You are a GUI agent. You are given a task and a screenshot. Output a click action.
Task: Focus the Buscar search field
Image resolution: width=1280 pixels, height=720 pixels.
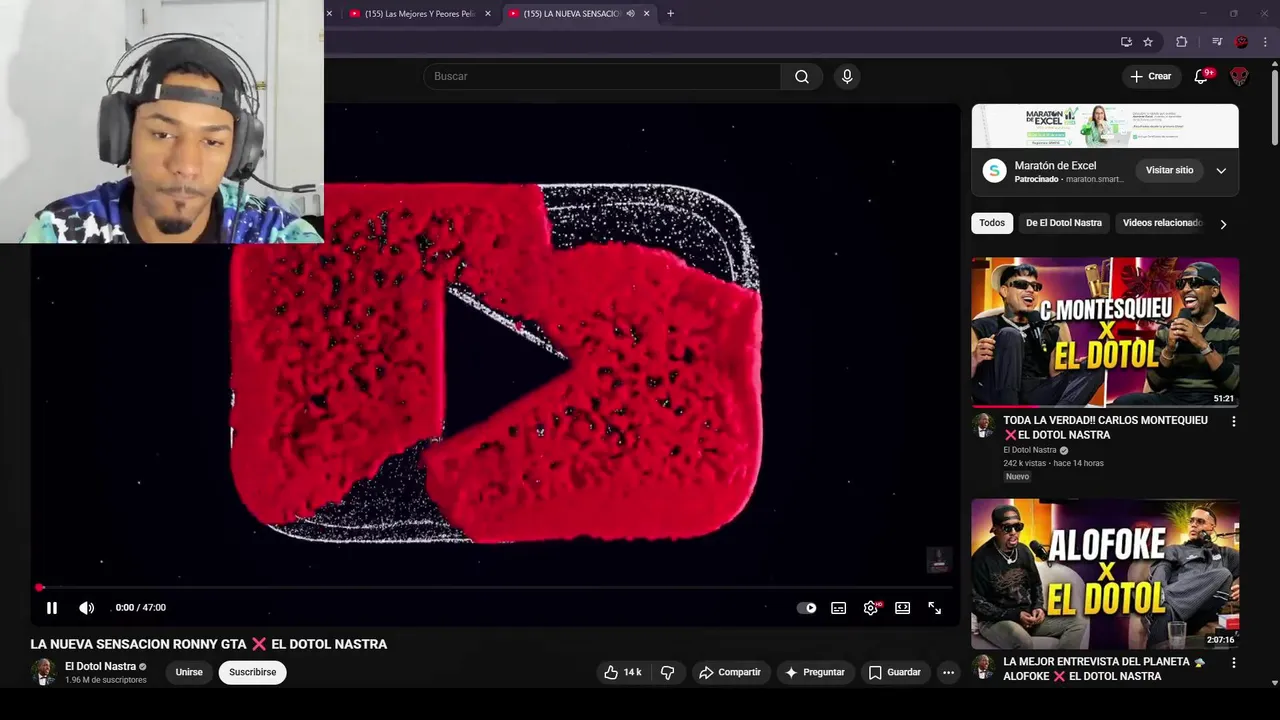click(602, 76)
